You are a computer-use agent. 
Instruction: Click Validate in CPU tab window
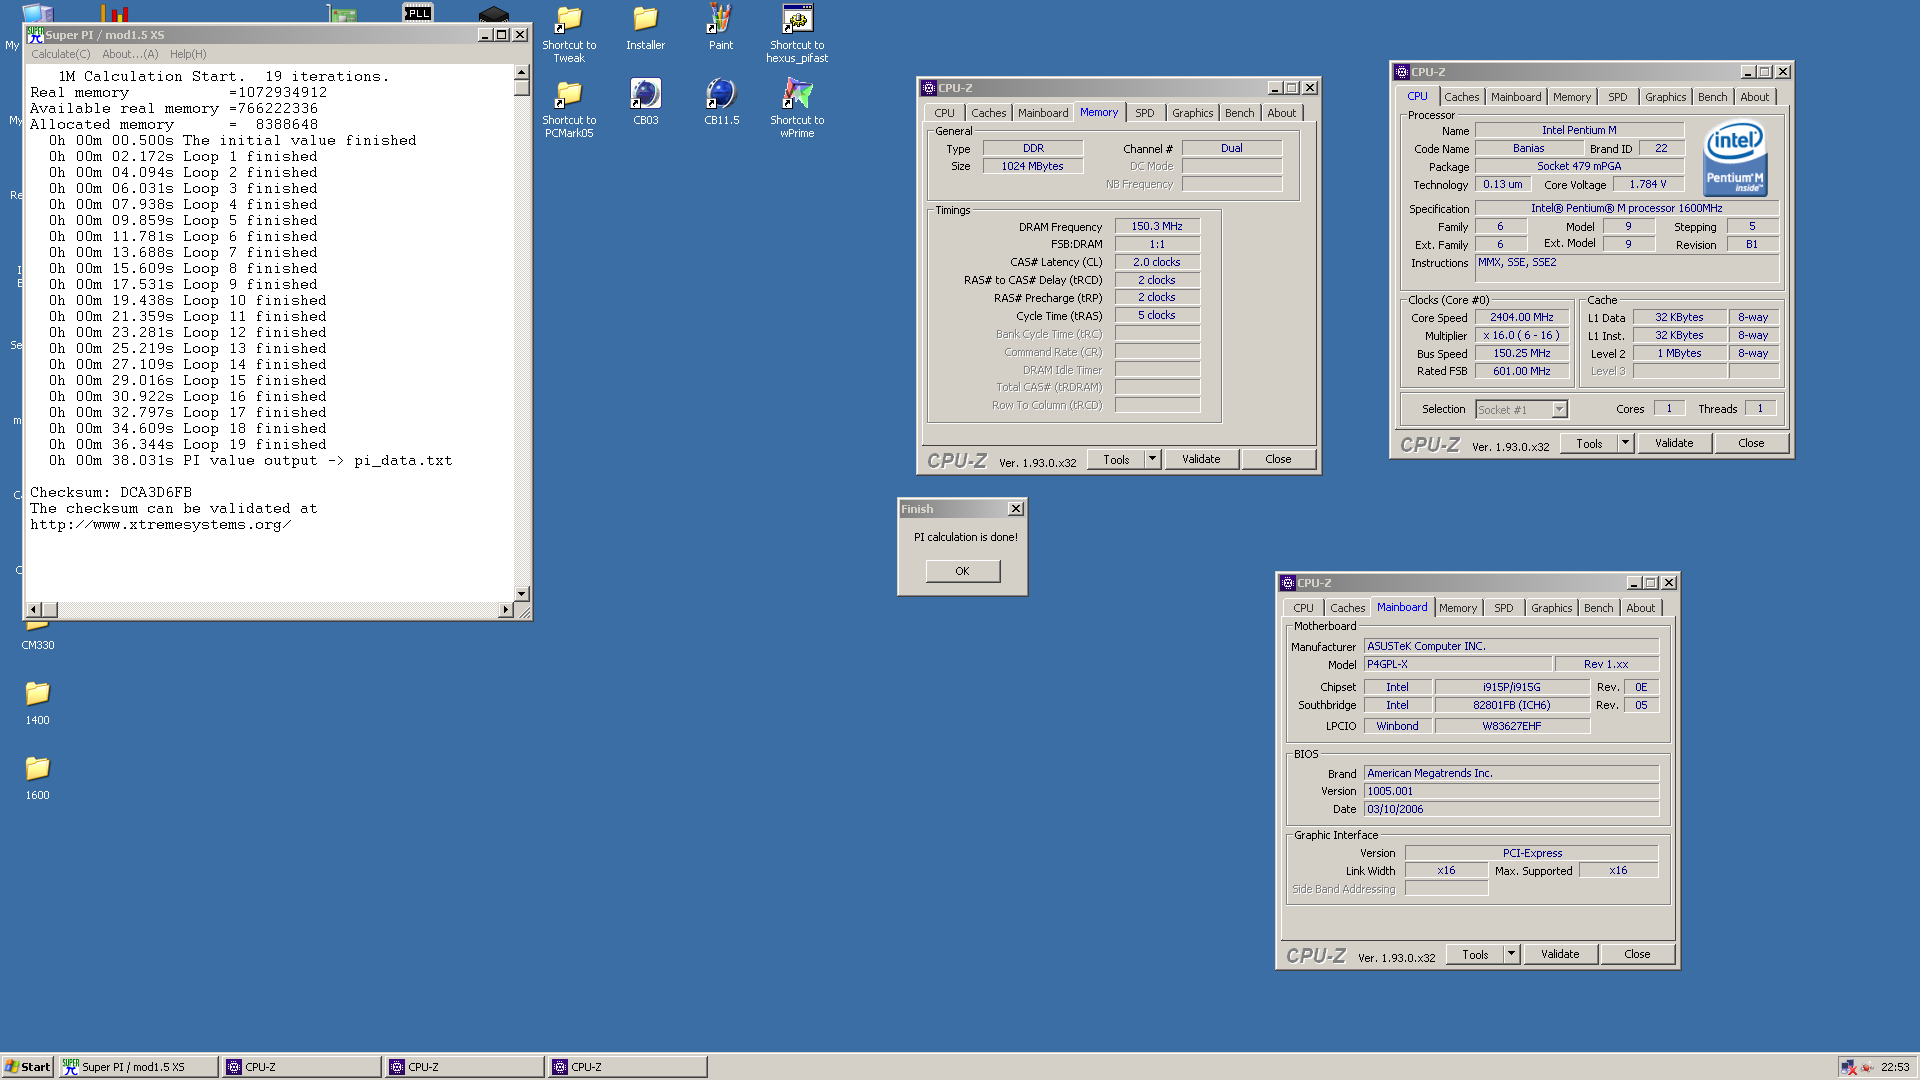tap(1674, 443)
